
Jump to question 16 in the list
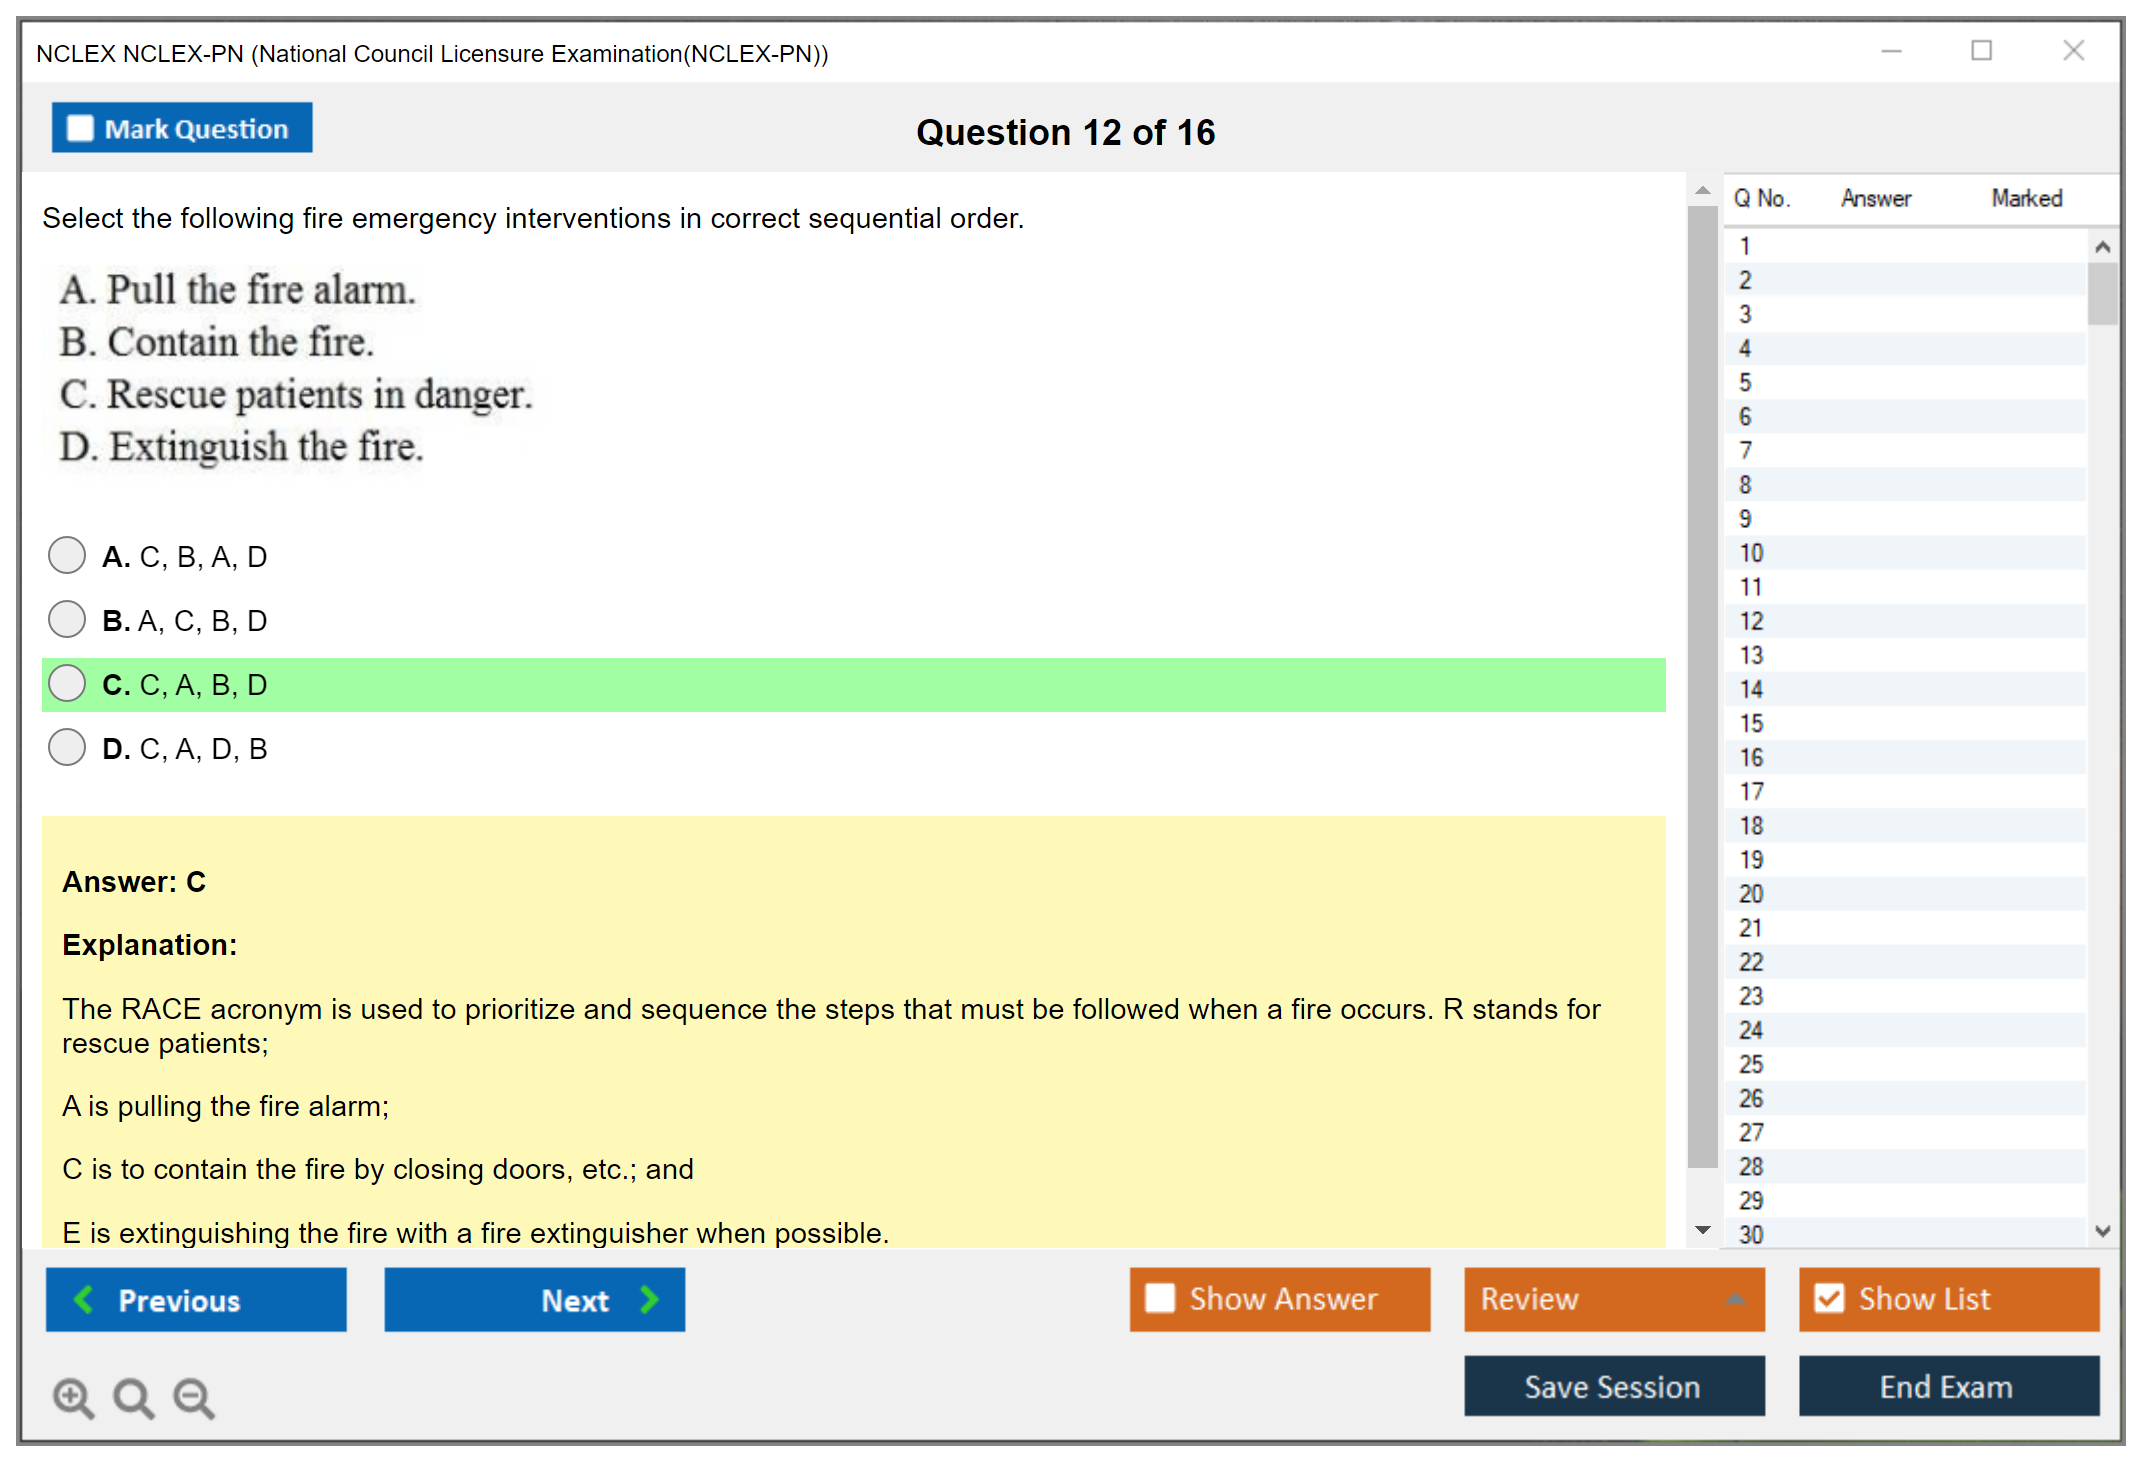click(x=1752, y=757)
